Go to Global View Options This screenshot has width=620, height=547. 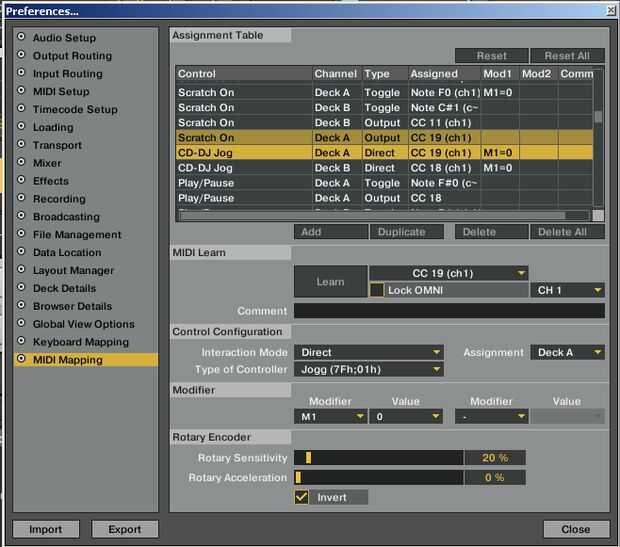(x=83, y=324)
